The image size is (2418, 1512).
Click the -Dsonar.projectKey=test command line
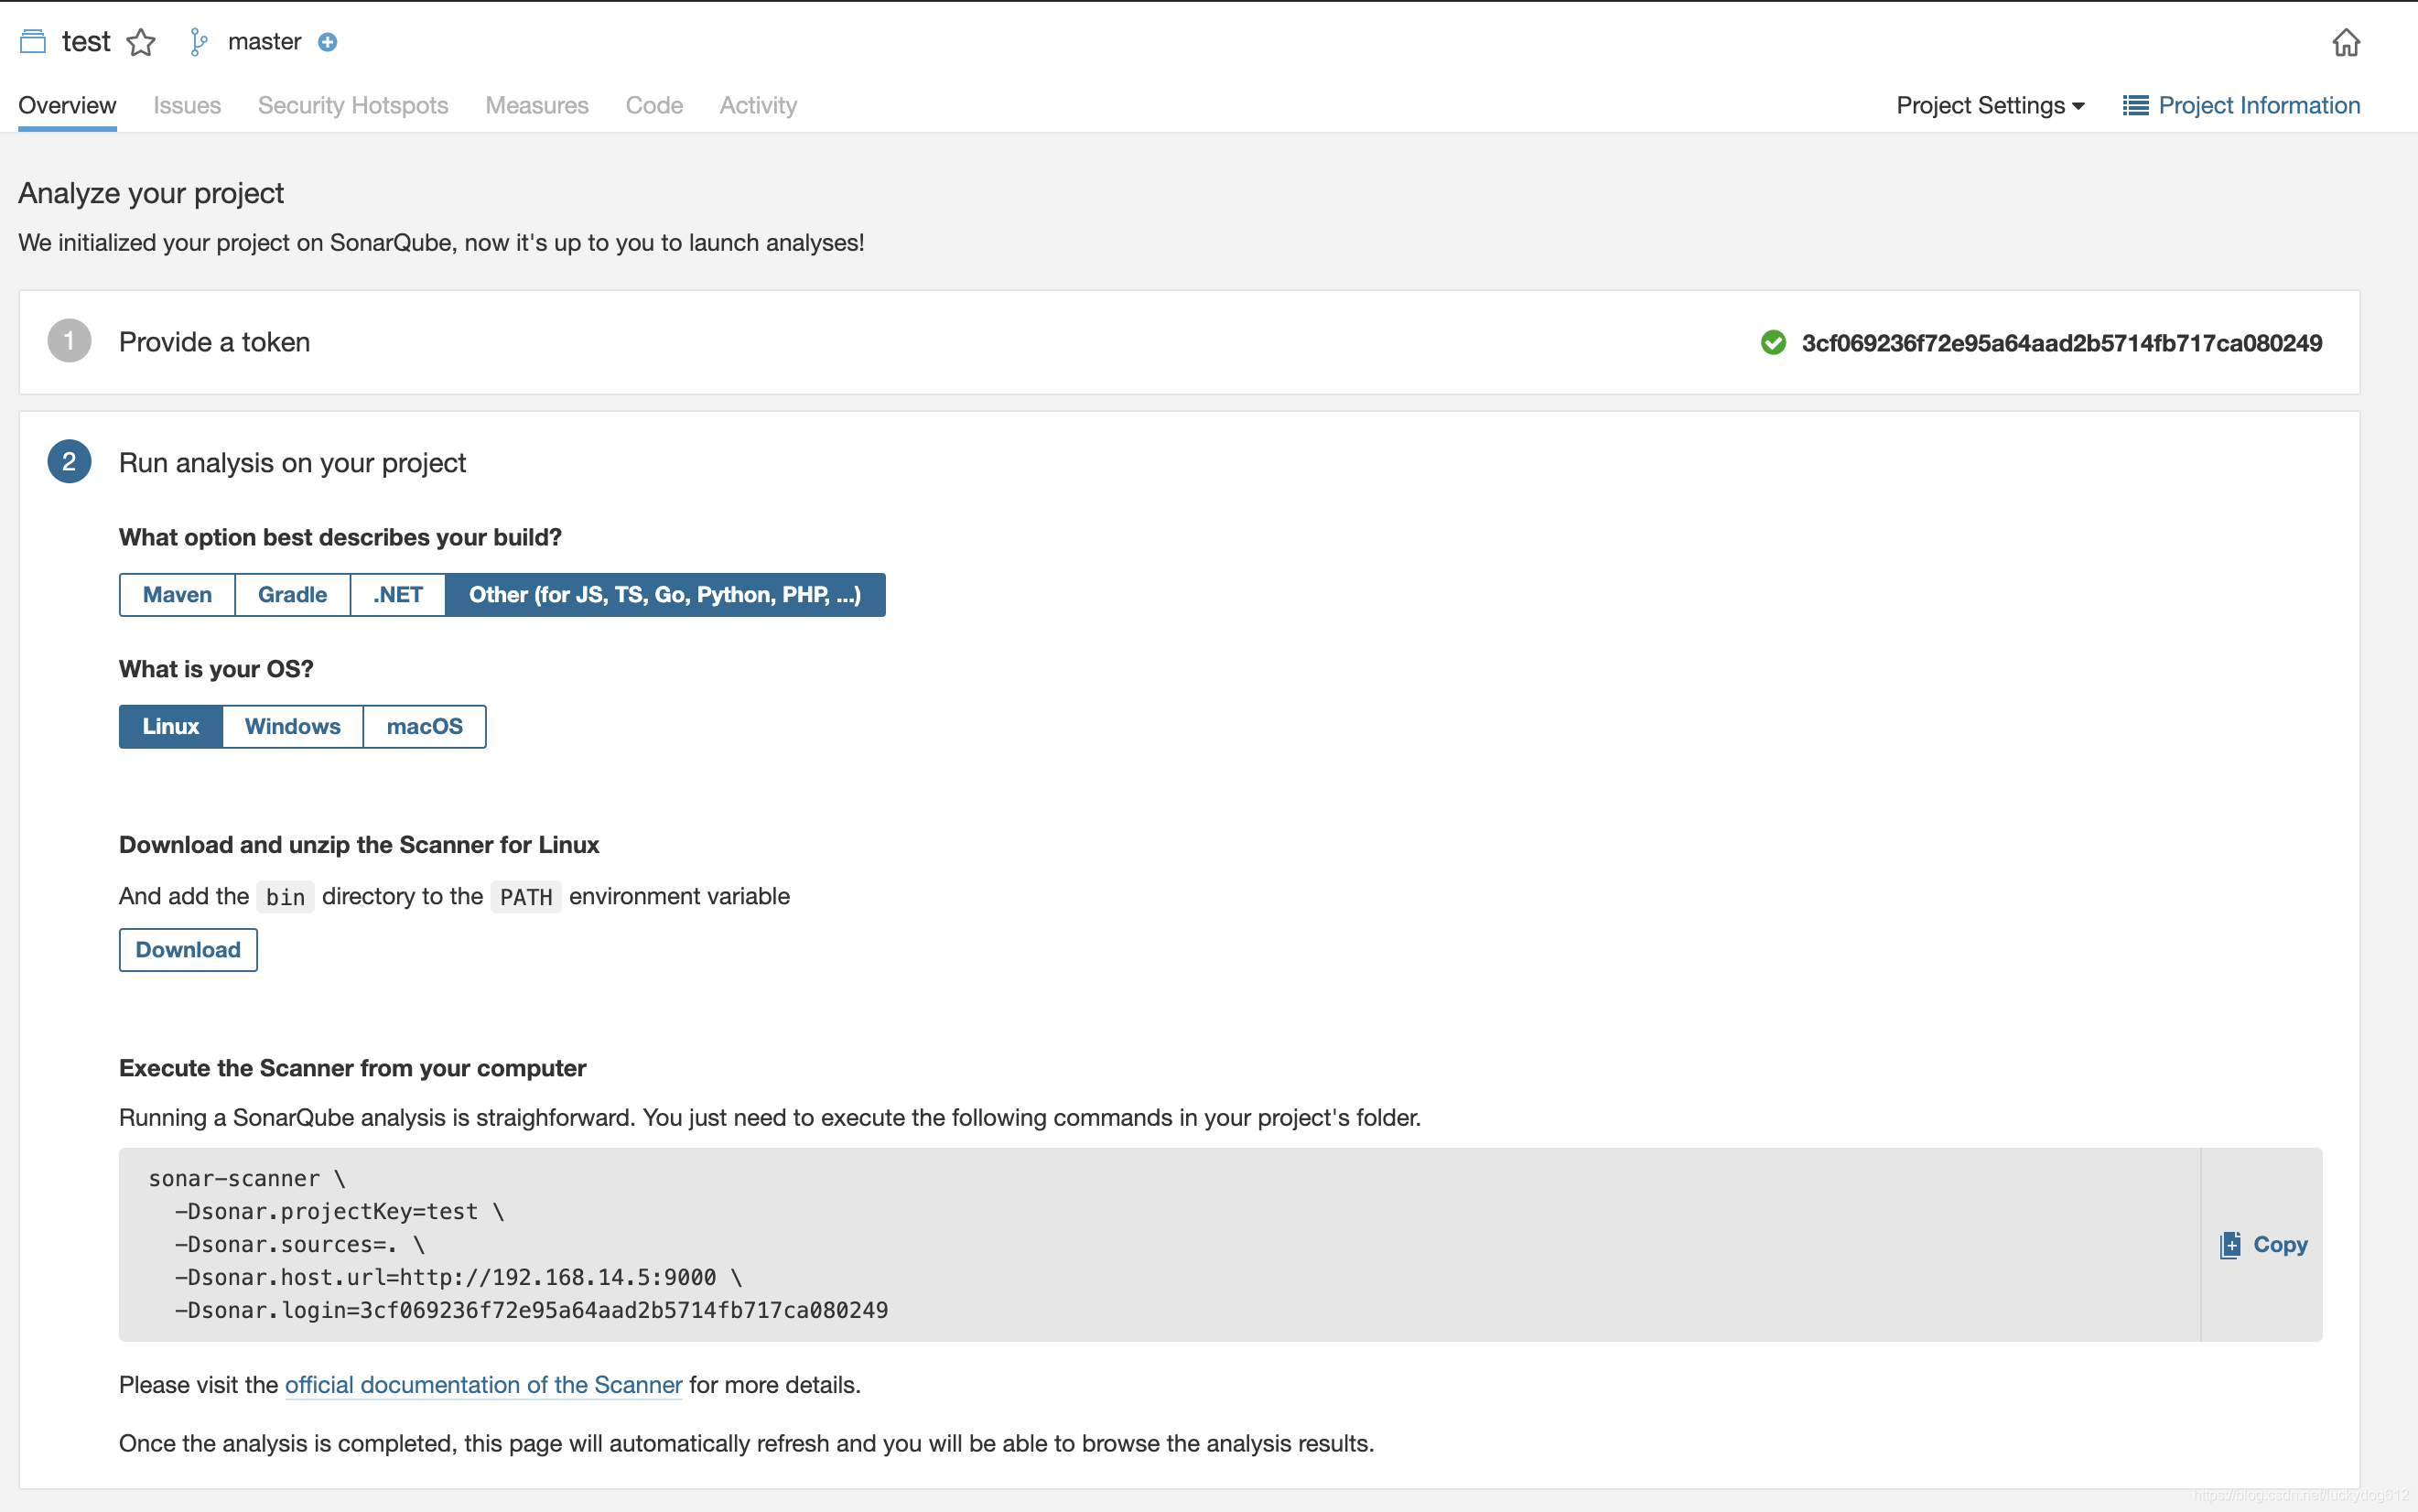pos(339,1211)
